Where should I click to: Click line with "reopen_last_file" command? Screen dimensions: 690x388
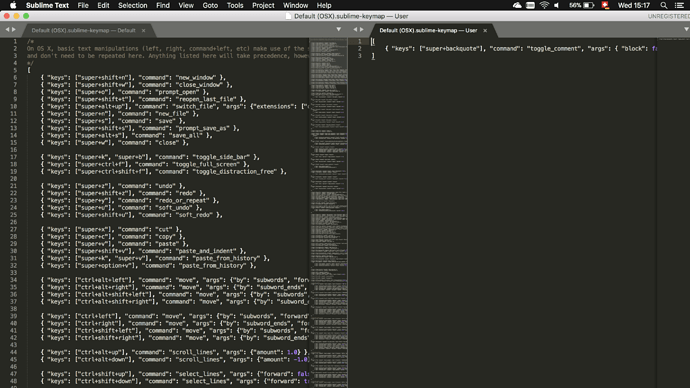coord(143,99)
